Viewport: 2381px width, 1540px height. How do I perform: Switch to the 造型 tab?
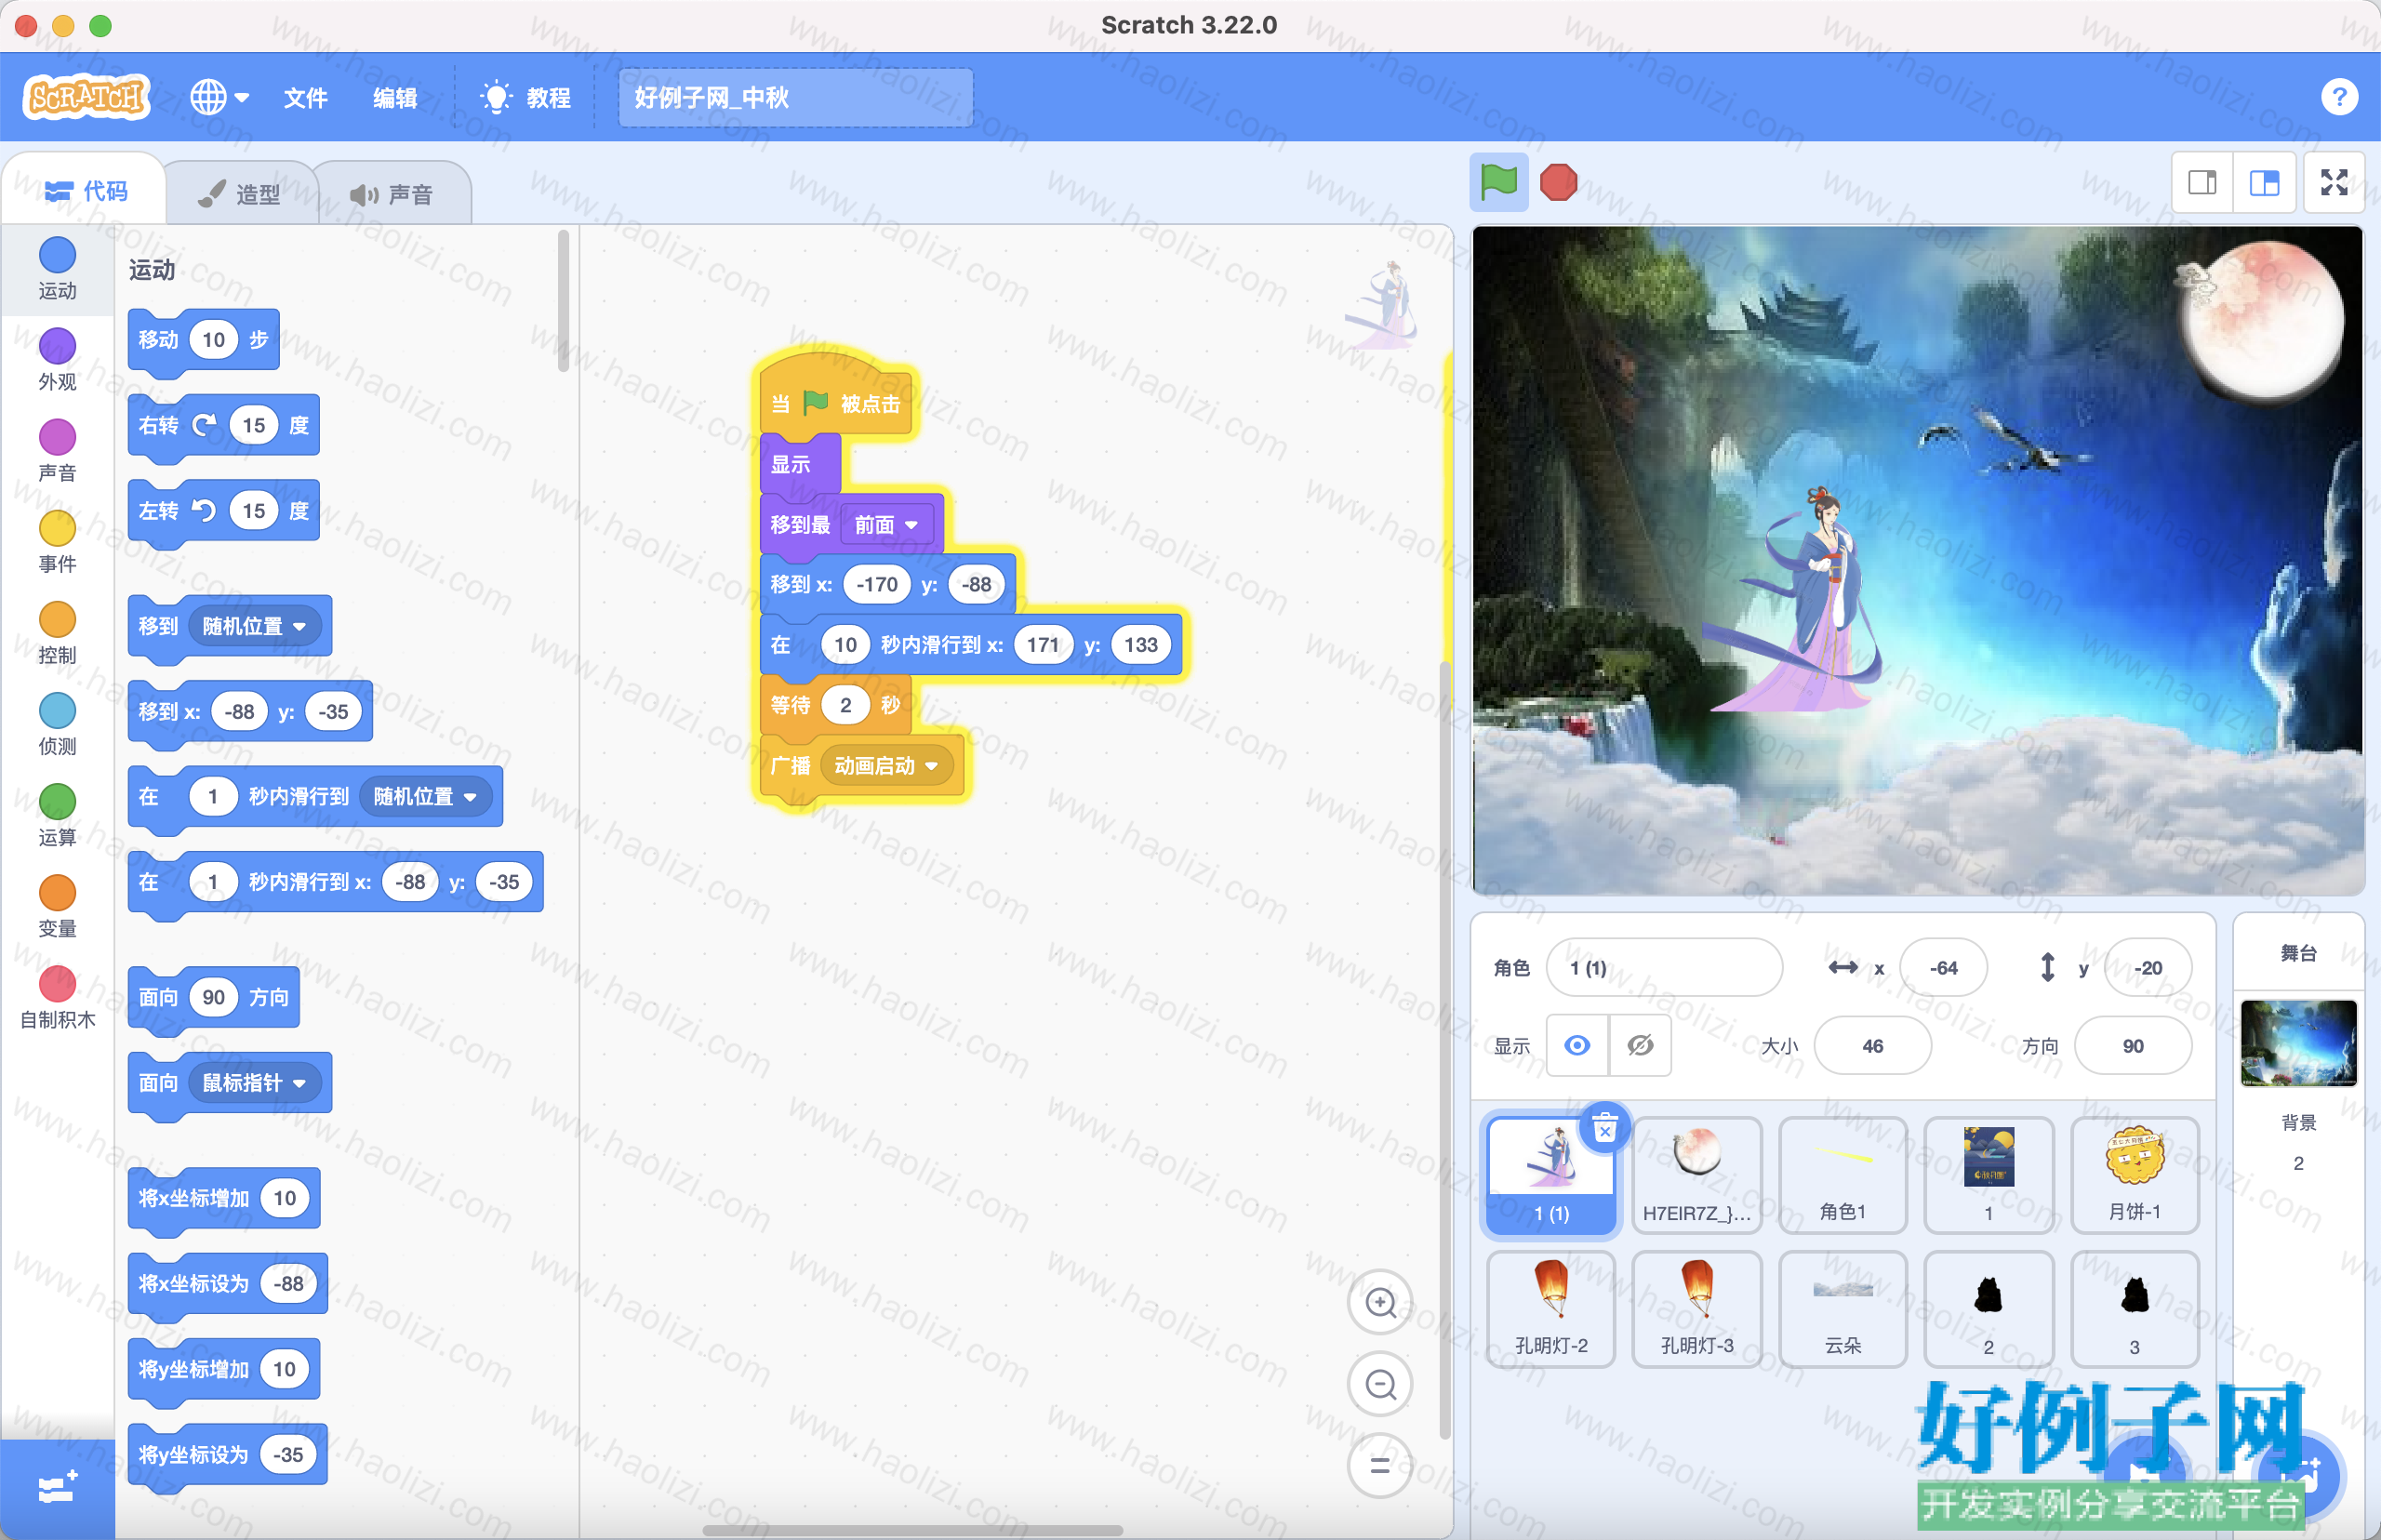(x=240, y=193)
